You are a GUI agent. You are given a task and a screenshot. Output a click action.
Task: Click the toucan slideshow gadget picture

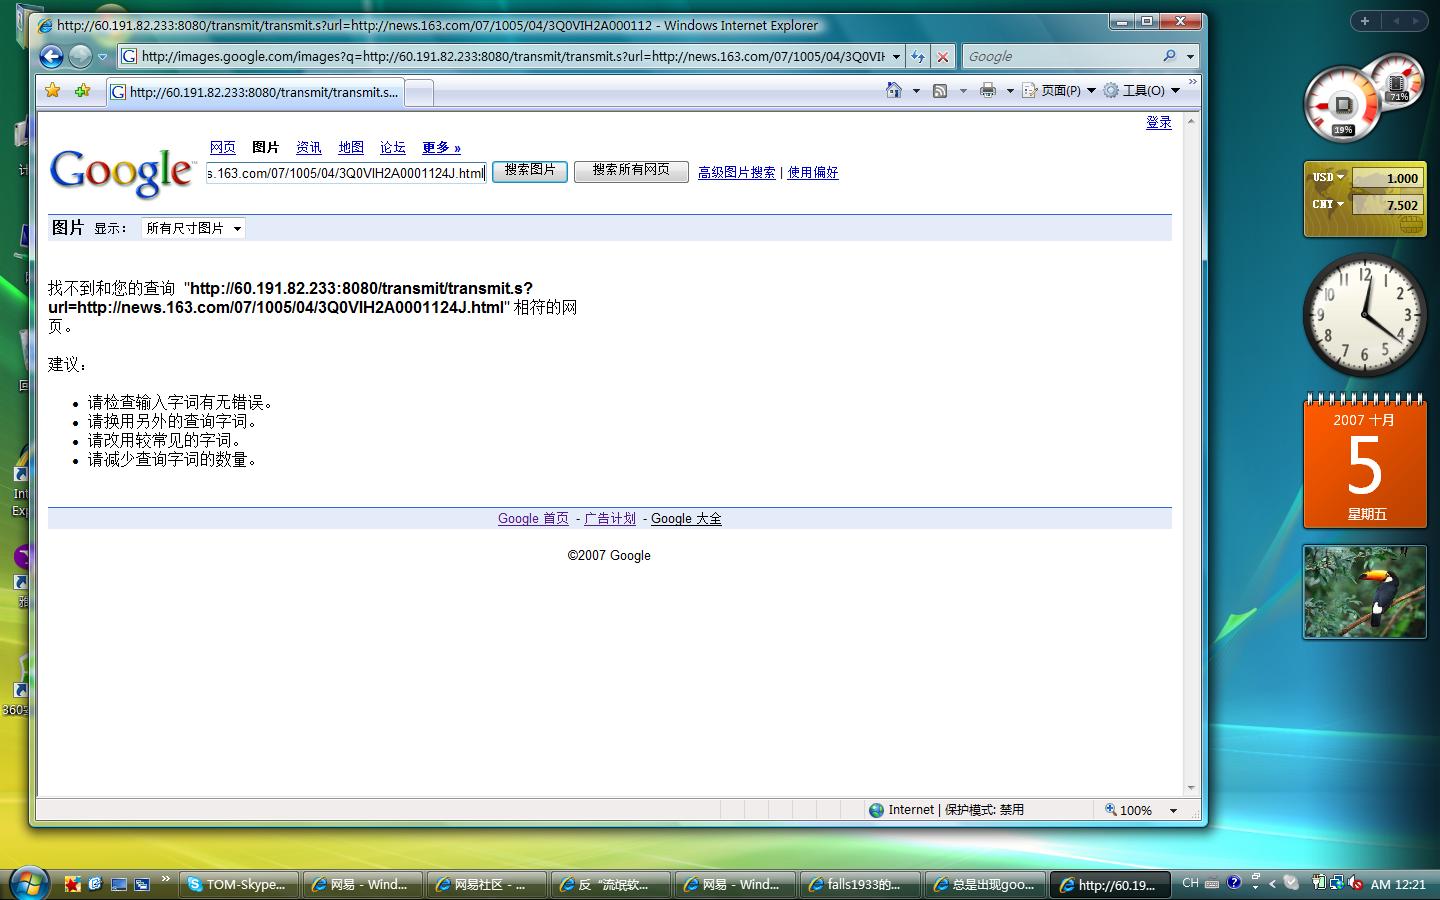coord(1364,592)
